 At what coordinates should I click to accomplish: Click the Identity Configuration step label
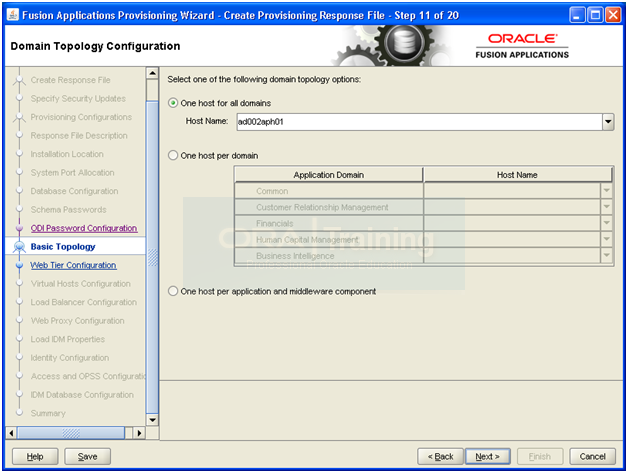pos(70,358)
